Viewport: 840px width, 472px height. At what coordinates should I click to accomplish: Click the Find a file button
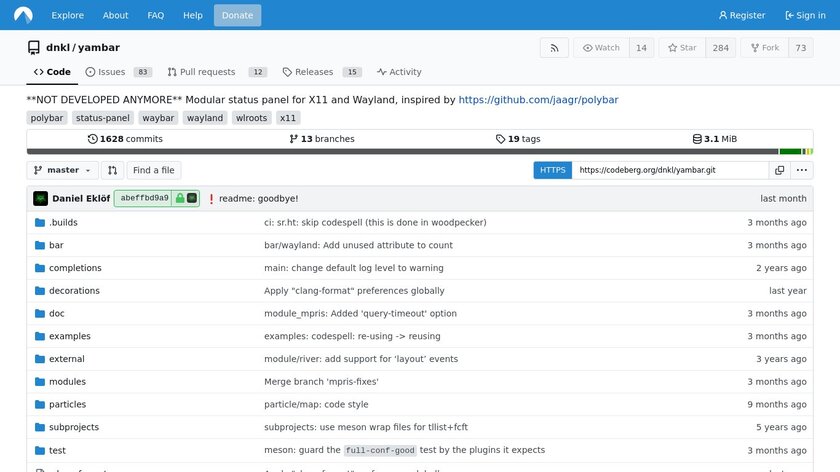tap(154, 170)
